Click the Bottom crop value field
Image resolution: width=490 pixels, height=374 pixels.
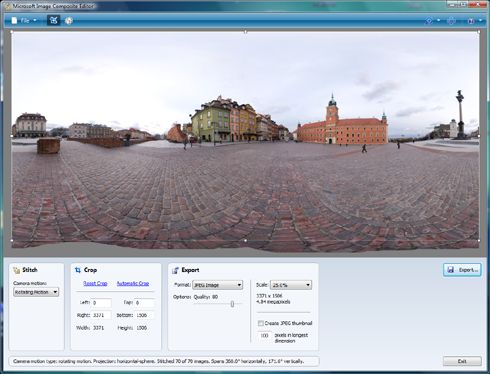pyautogui.click(x=144, y=315)
